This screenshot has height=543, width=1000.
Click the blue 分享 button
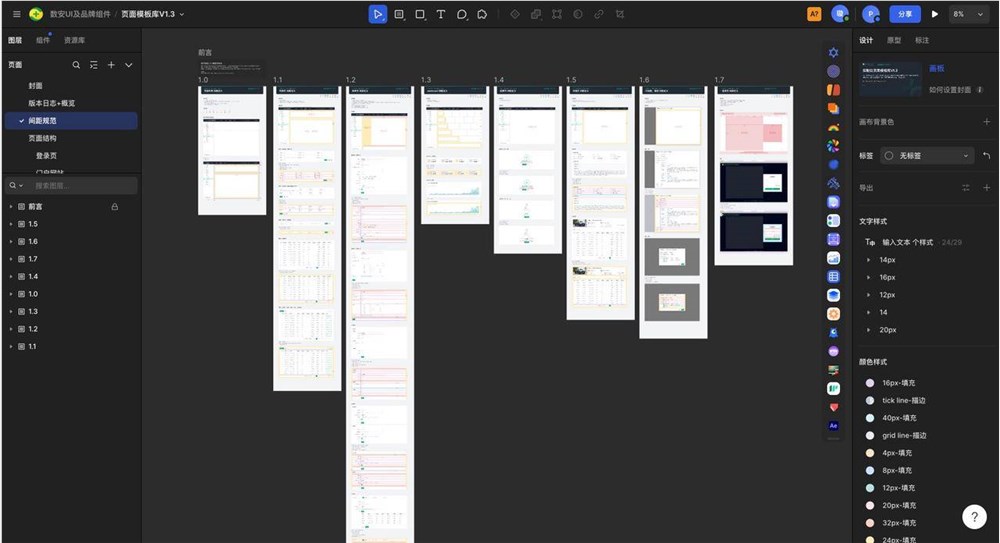tap(905, 14)
